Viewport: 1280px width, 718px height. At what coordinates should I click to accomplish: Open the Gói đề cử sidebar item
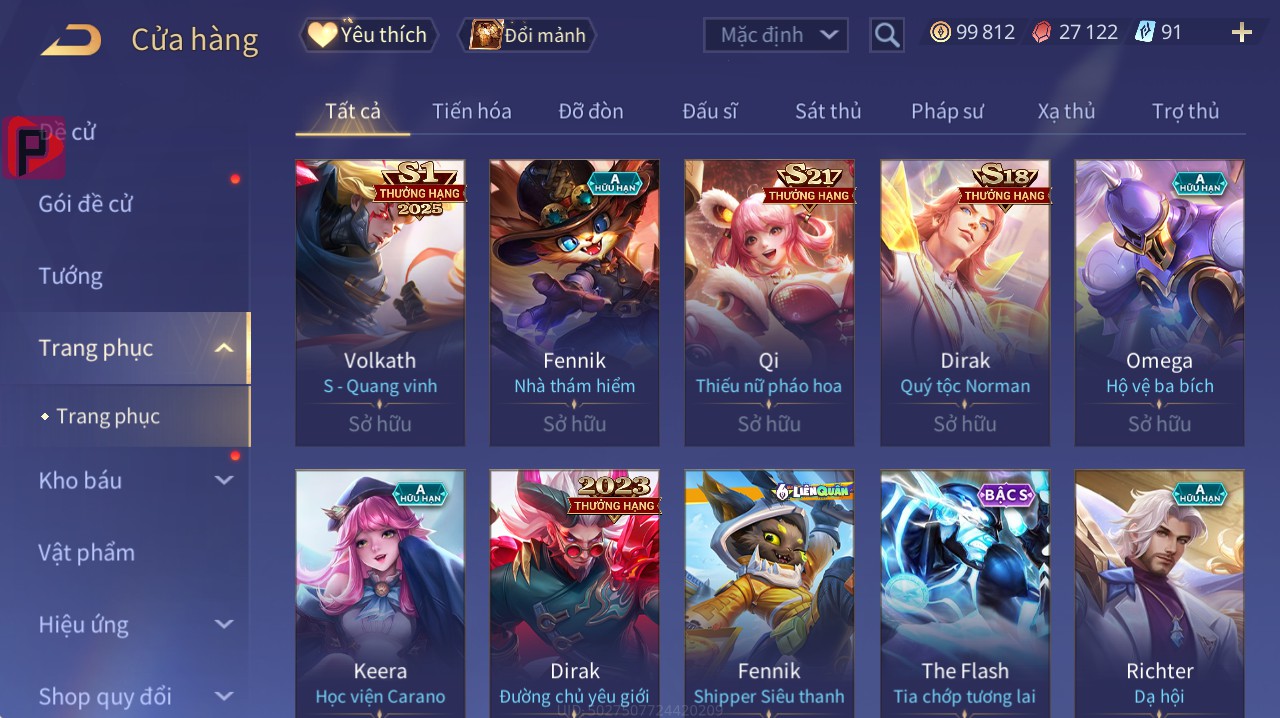[x=85, y=204]
